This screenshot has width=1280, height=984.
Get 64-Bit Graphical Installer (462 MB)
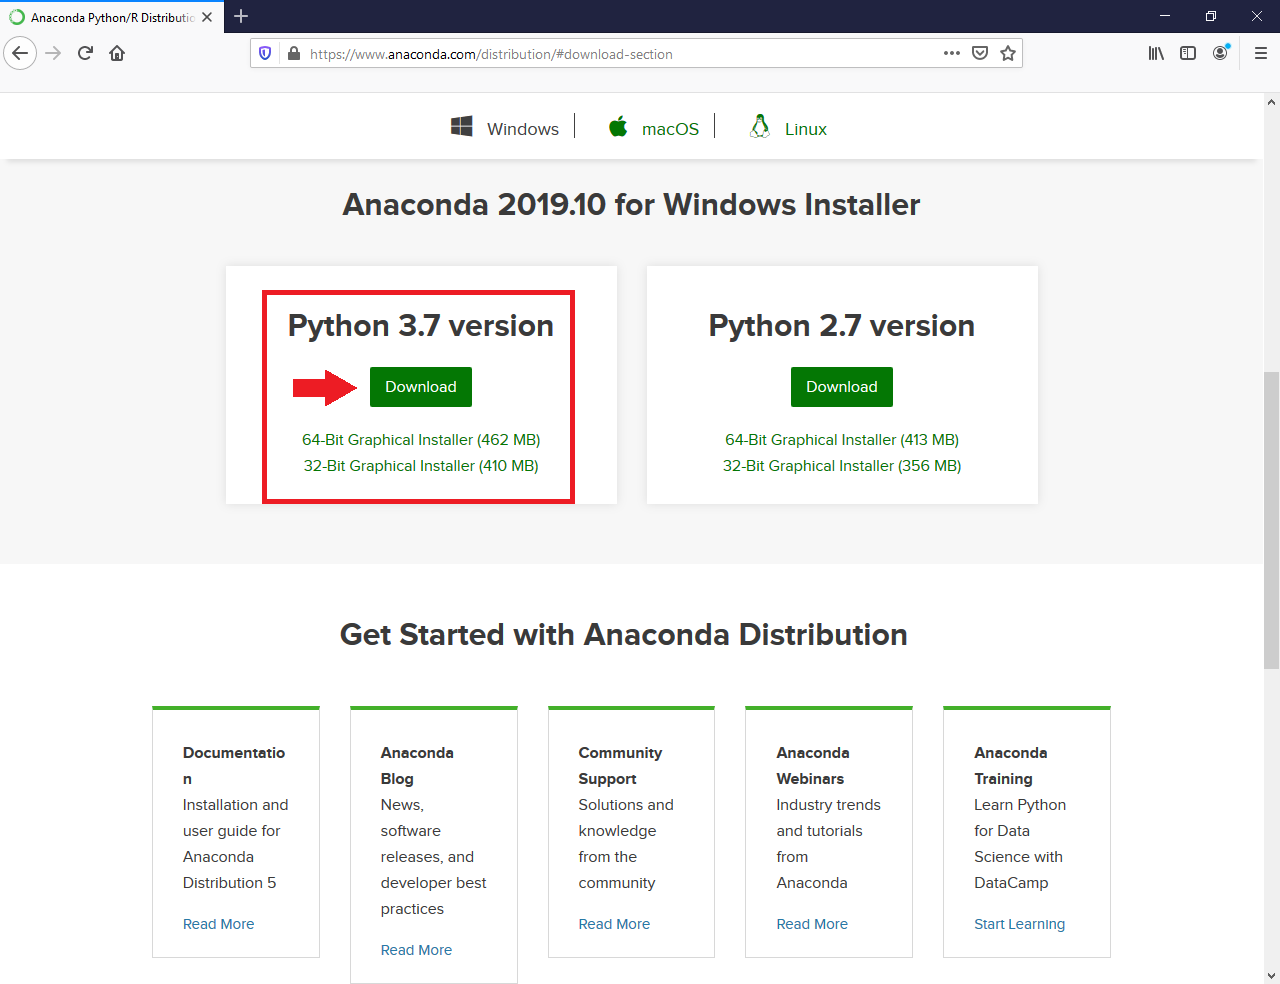(421, 440)
